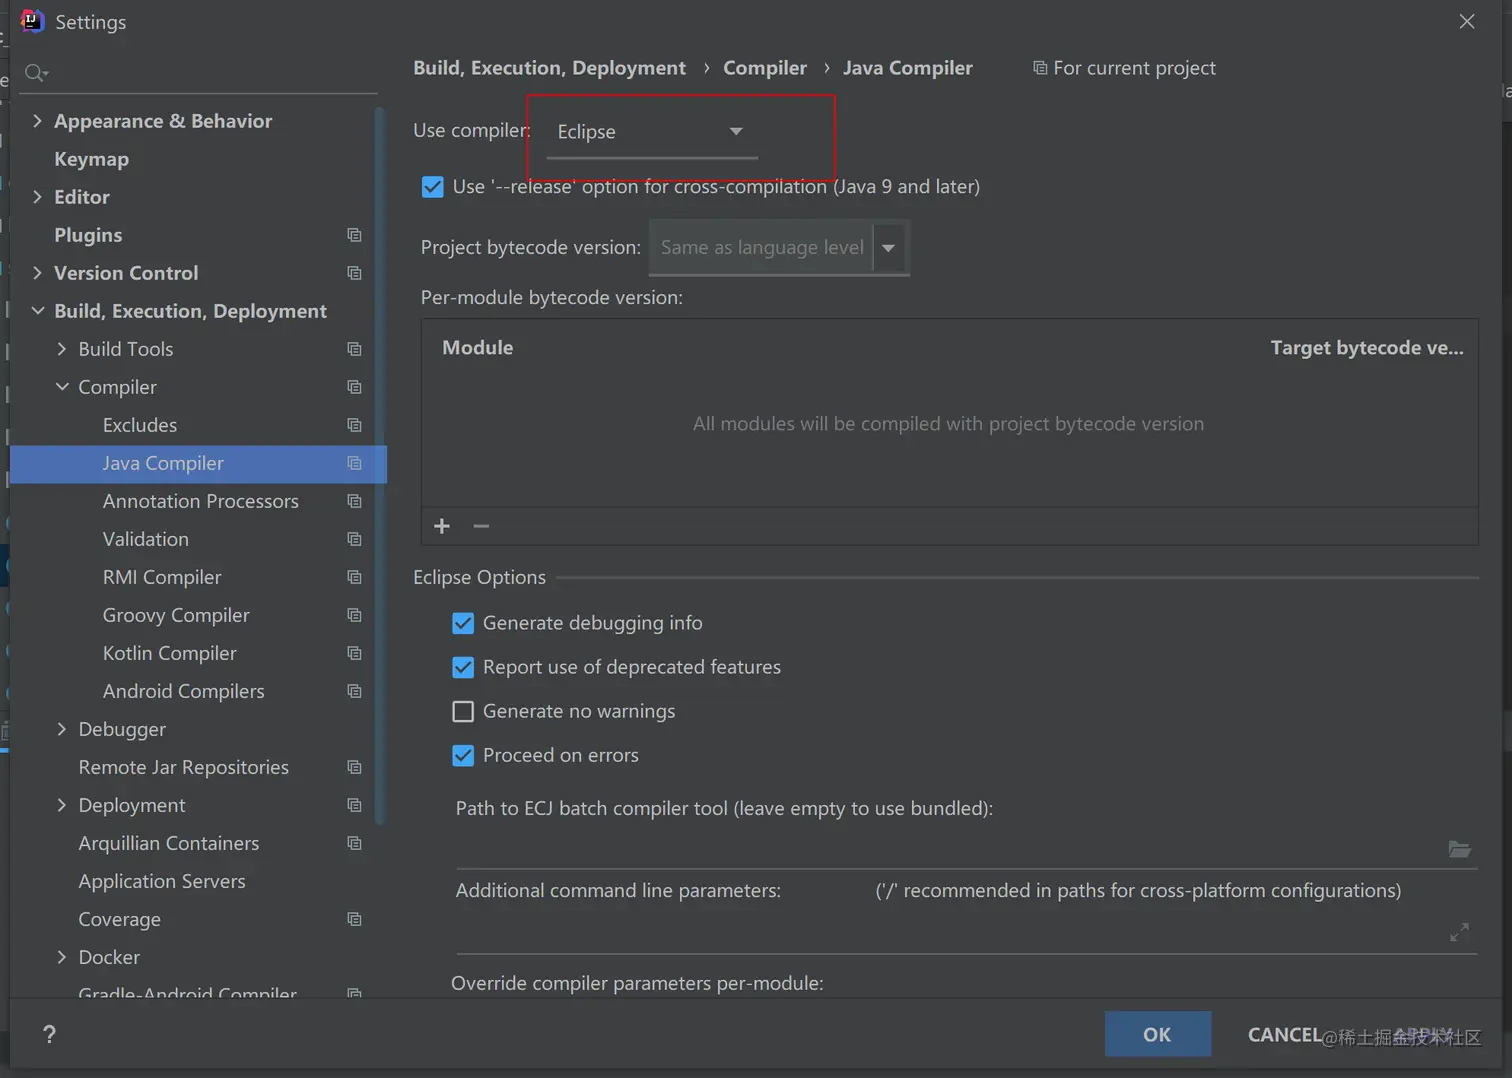Disable Generate debugging info checkbox

pyautogui.click(x=463, y=623)
